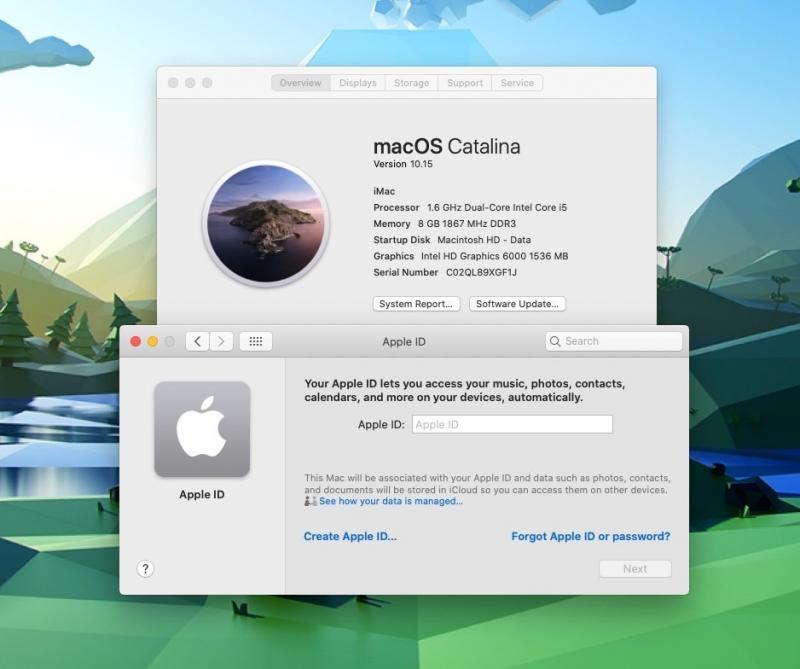Viewport: 800px width, 669px height.
Task: Go back with the left chevron button
Action: 198,341
